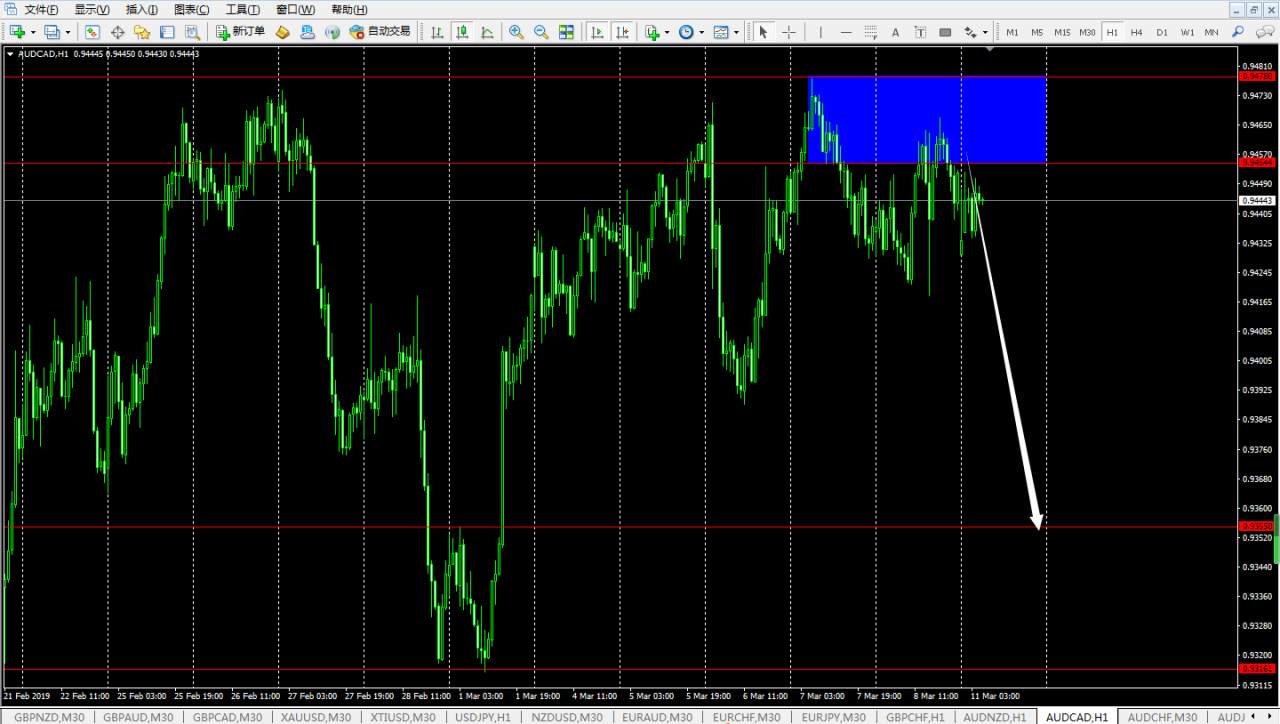Click the templates icon
This screenshot has width=1280, height=724.
721,32
